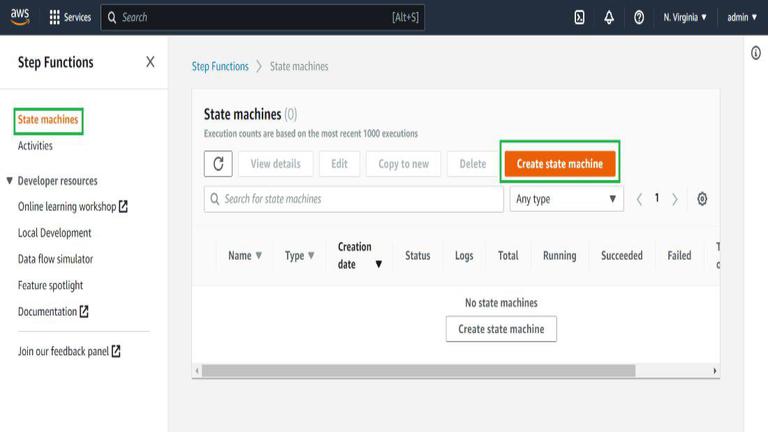Select Activities in the sidebar
The image size is (768, 432).
point(35,145)
